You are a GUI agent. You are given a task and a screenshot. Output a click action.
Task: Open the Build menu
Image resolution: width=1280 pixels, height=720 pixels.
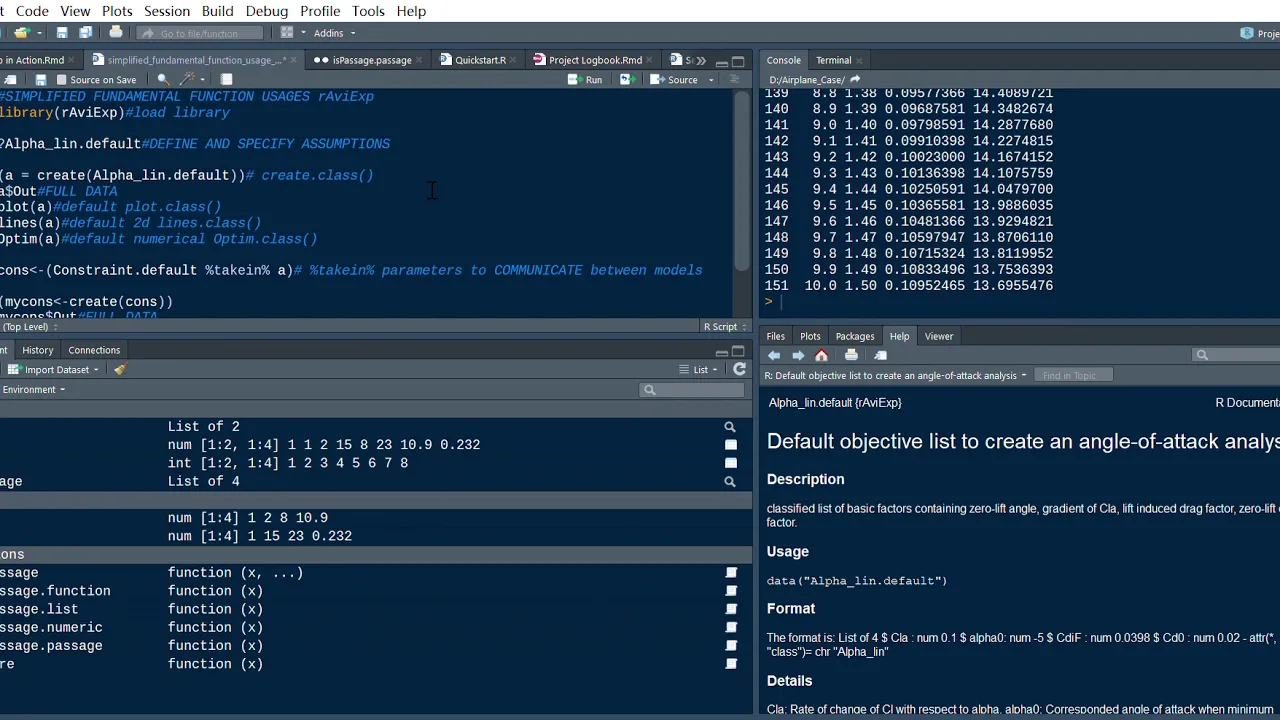[217, 11]
